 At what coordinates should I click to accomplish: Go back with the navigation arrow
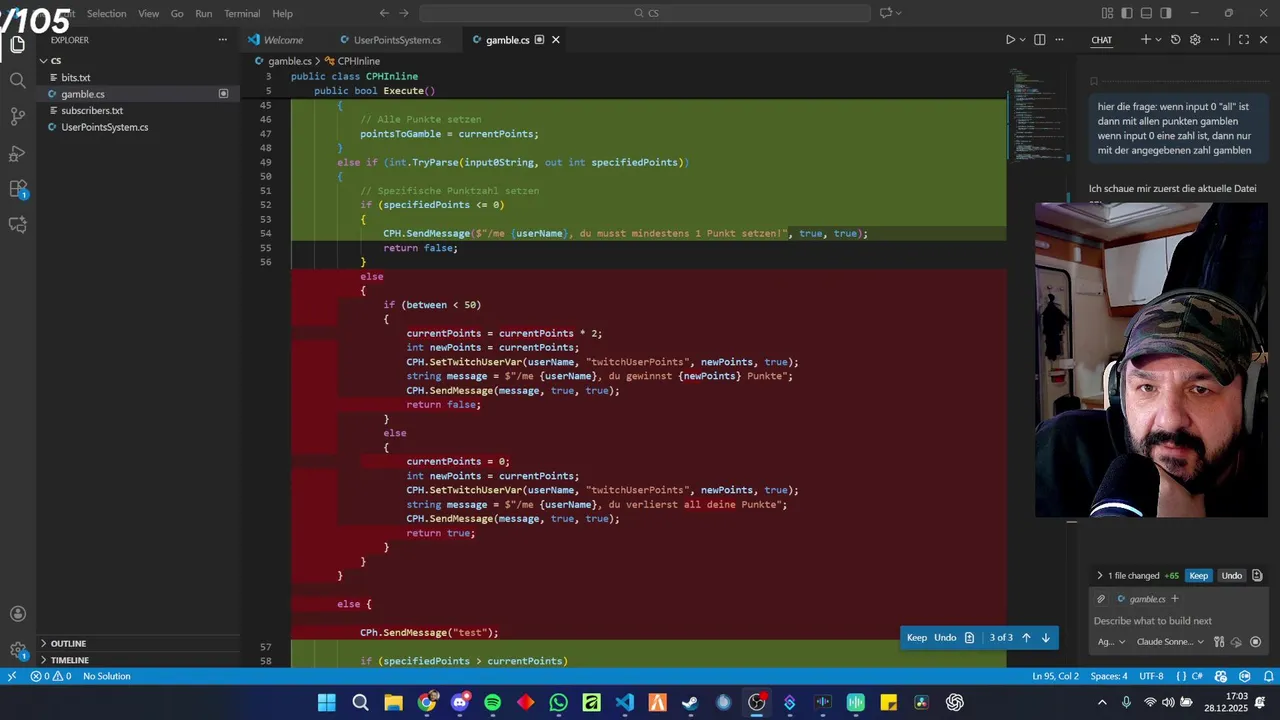click(384, 13)
